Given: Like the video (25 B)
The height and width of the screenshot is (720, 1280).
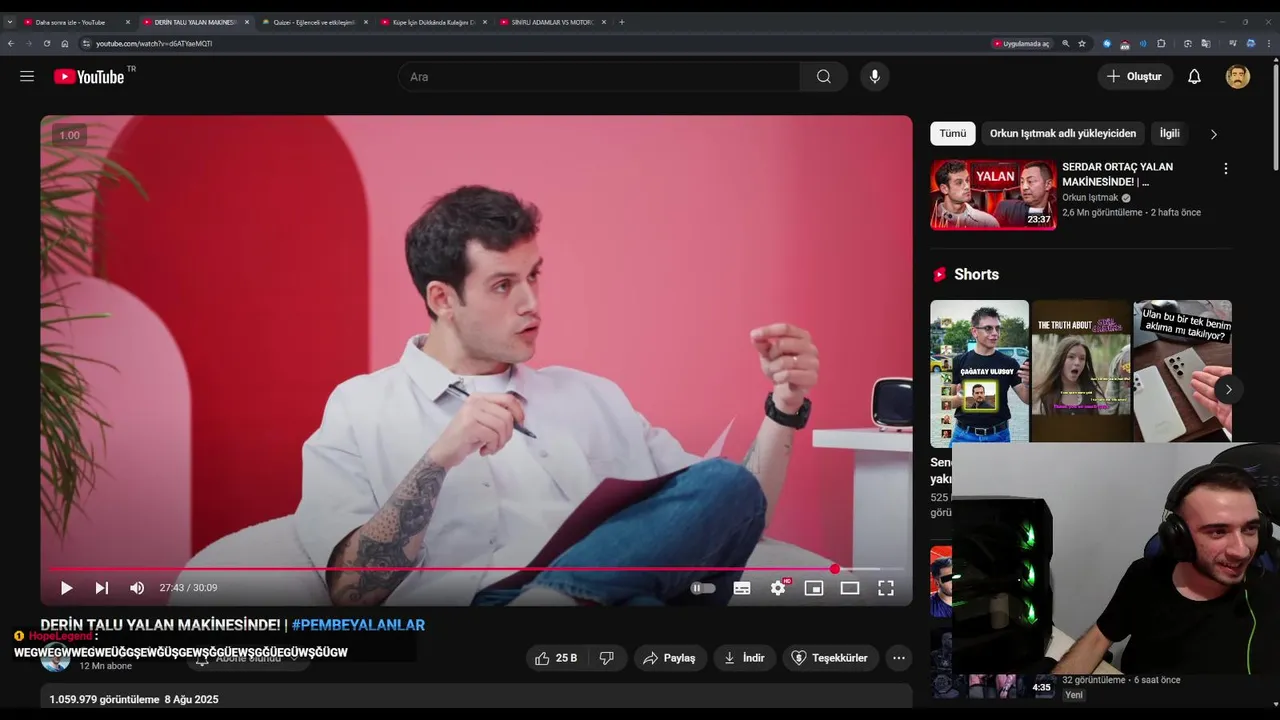Looking at the screenshot, I should [x=556, y=658].
